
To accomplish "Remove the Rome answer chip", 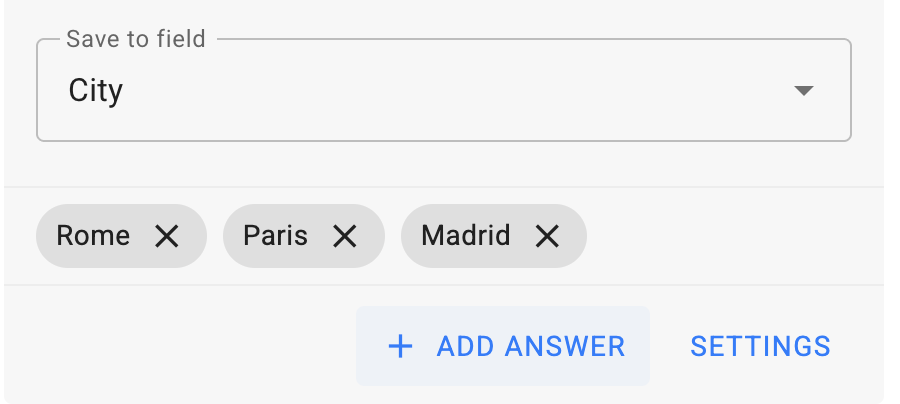I will pyautogui.click(x=167, y=236).
